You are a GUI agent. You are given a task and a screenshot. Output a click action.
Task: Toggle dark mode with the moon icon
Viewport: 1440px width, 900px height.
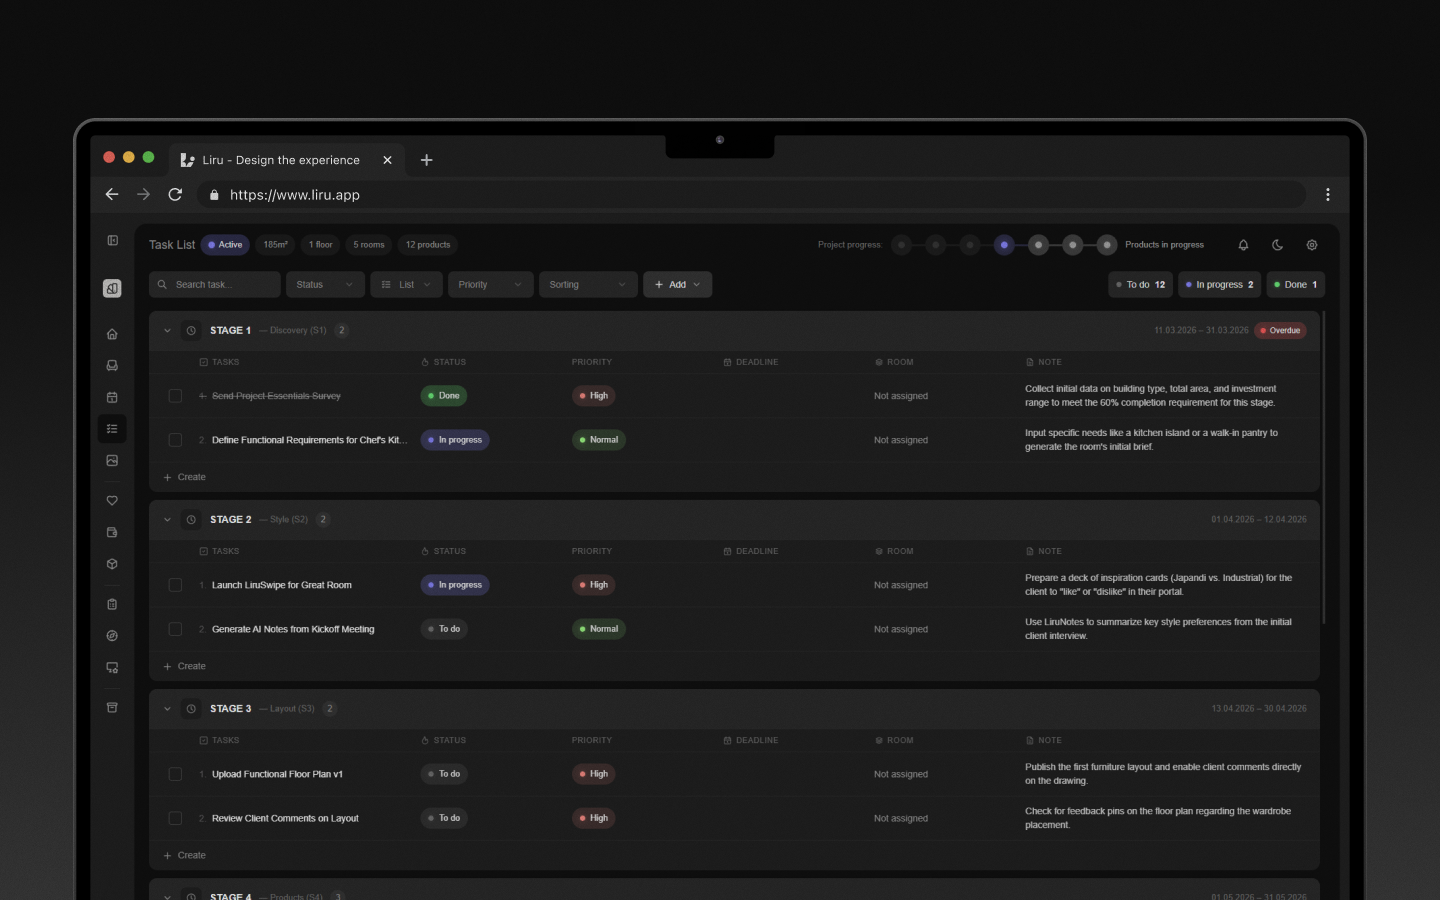point(1277,244)
